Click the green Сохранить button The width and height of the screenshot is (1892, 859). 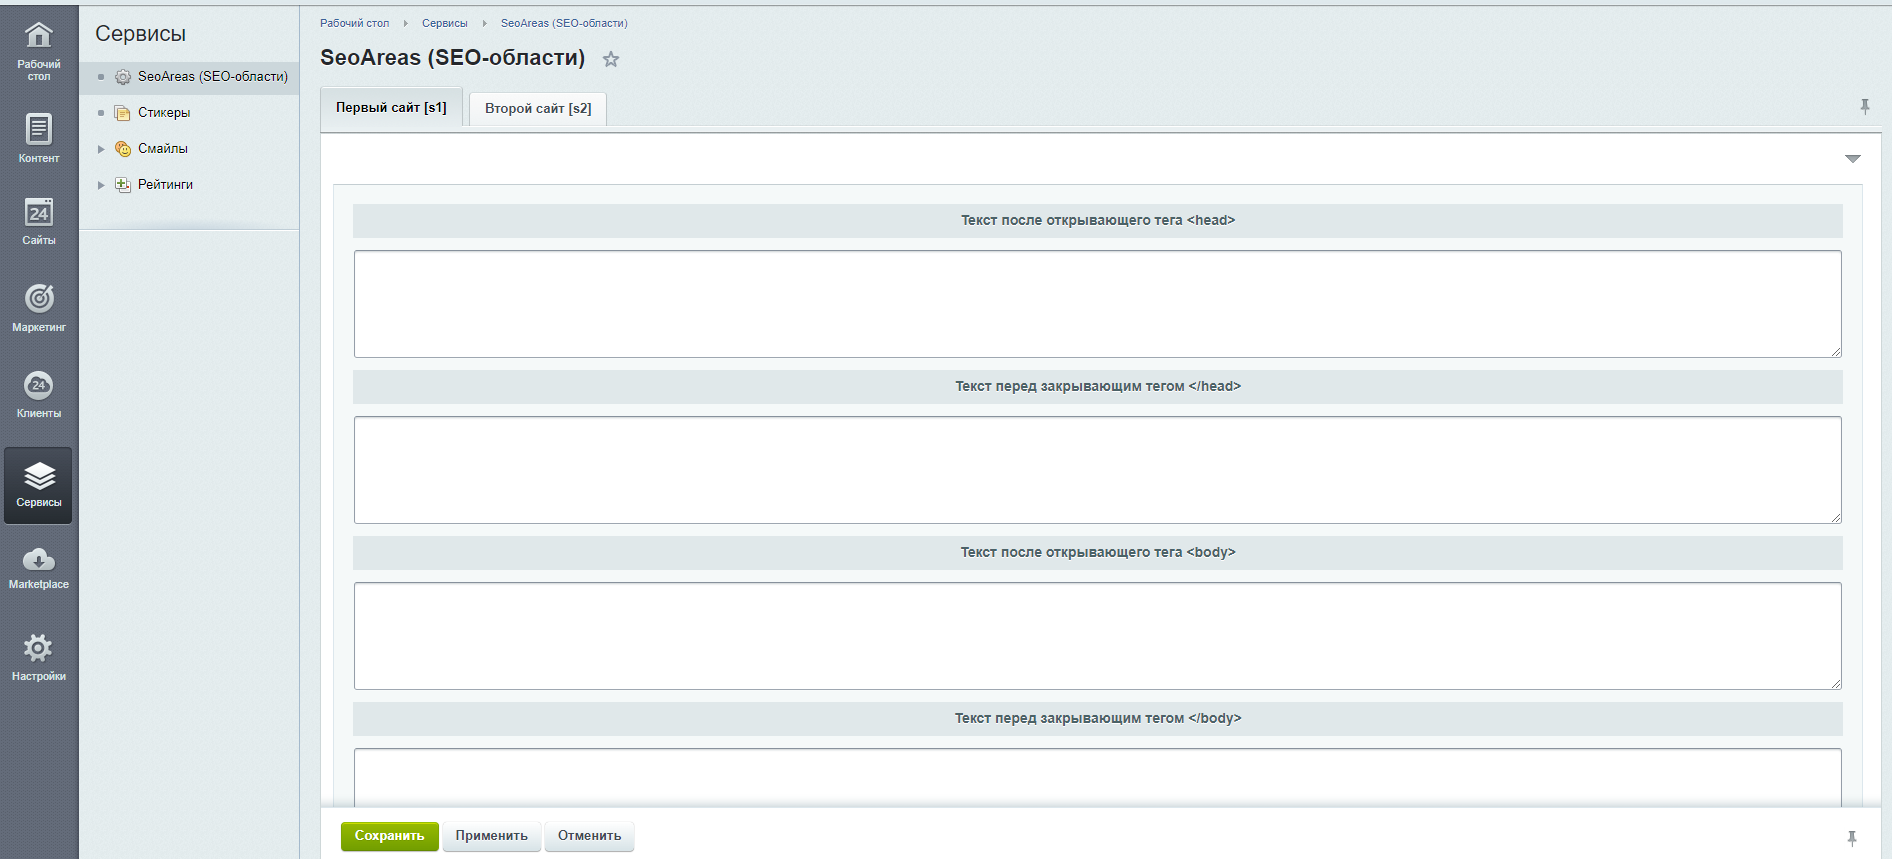[389, 836]
